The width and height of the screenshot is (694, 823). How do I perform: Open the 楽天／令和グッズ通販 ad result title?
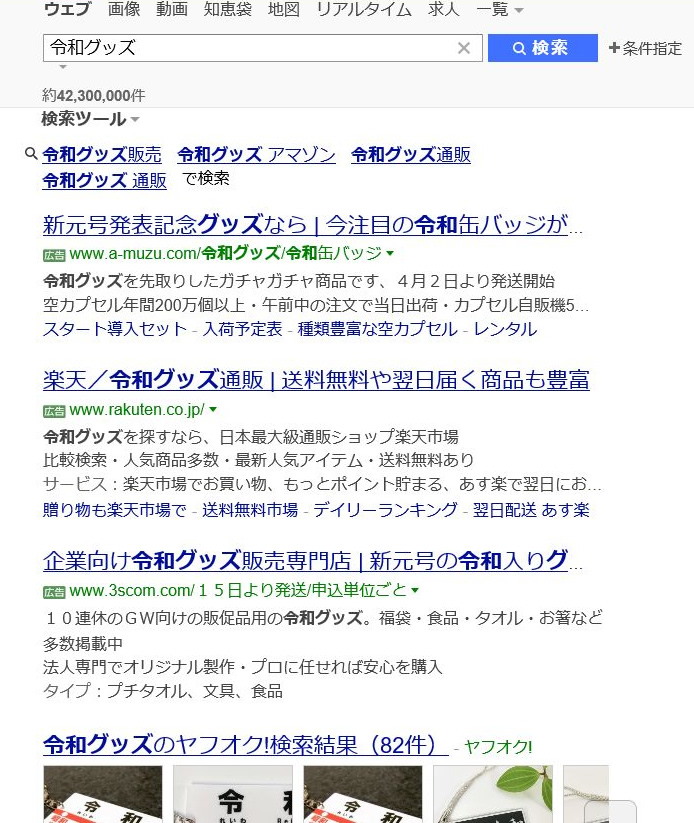click(316, 380)
